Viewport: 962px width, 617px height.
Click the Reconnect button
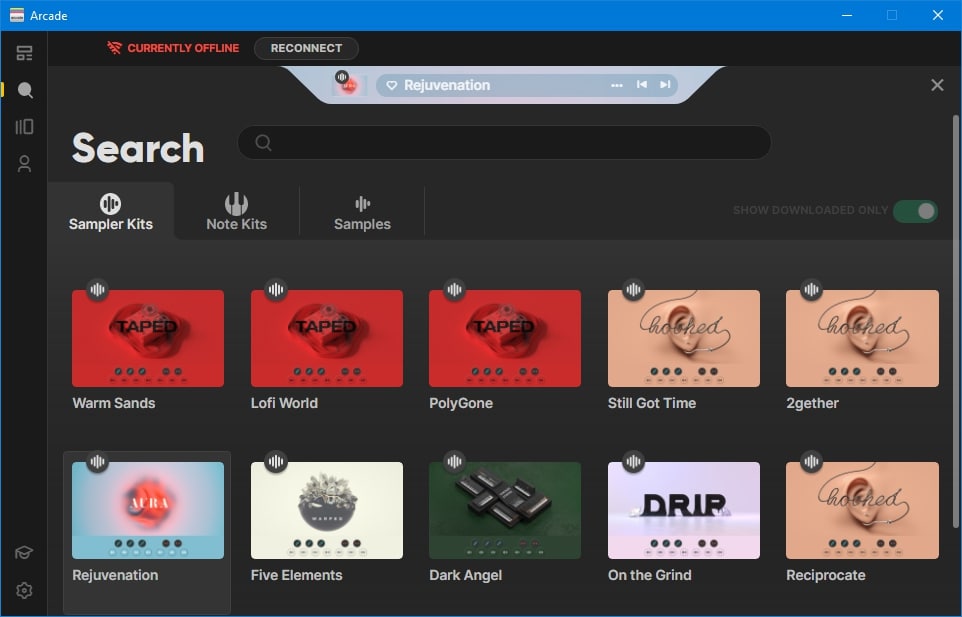coord(306,48)
